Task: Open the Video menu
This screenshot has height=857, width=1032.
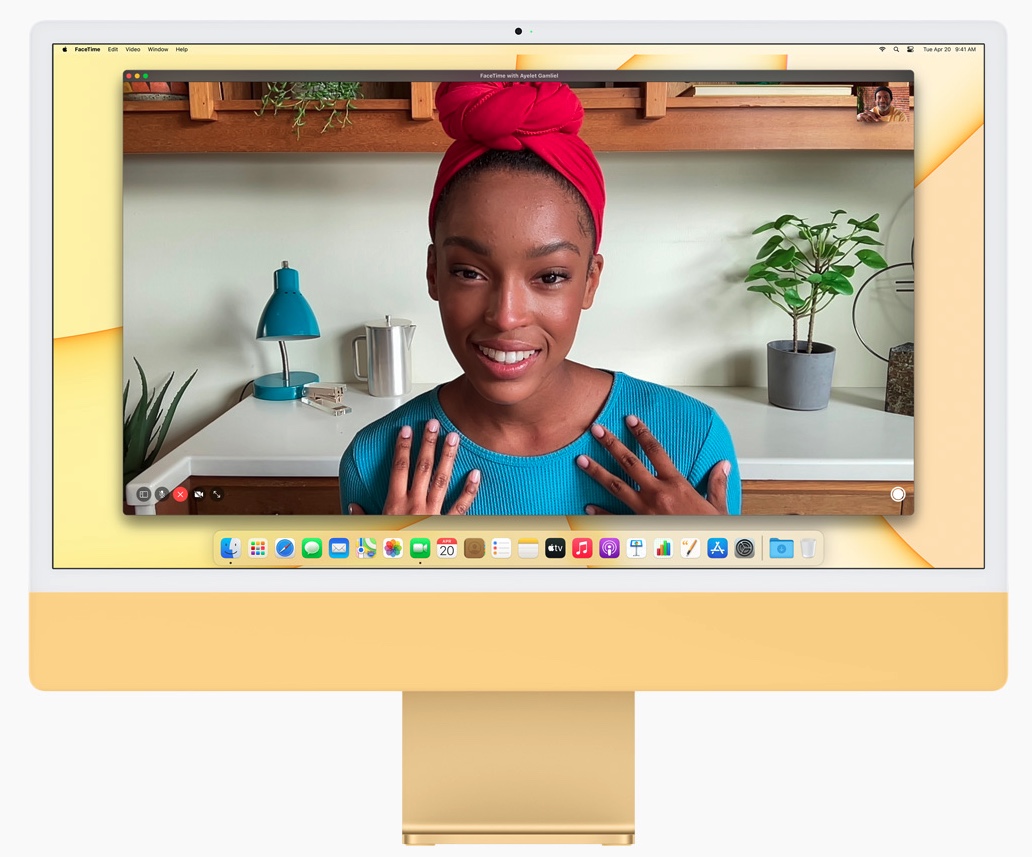Action: [x=132, y=49]
